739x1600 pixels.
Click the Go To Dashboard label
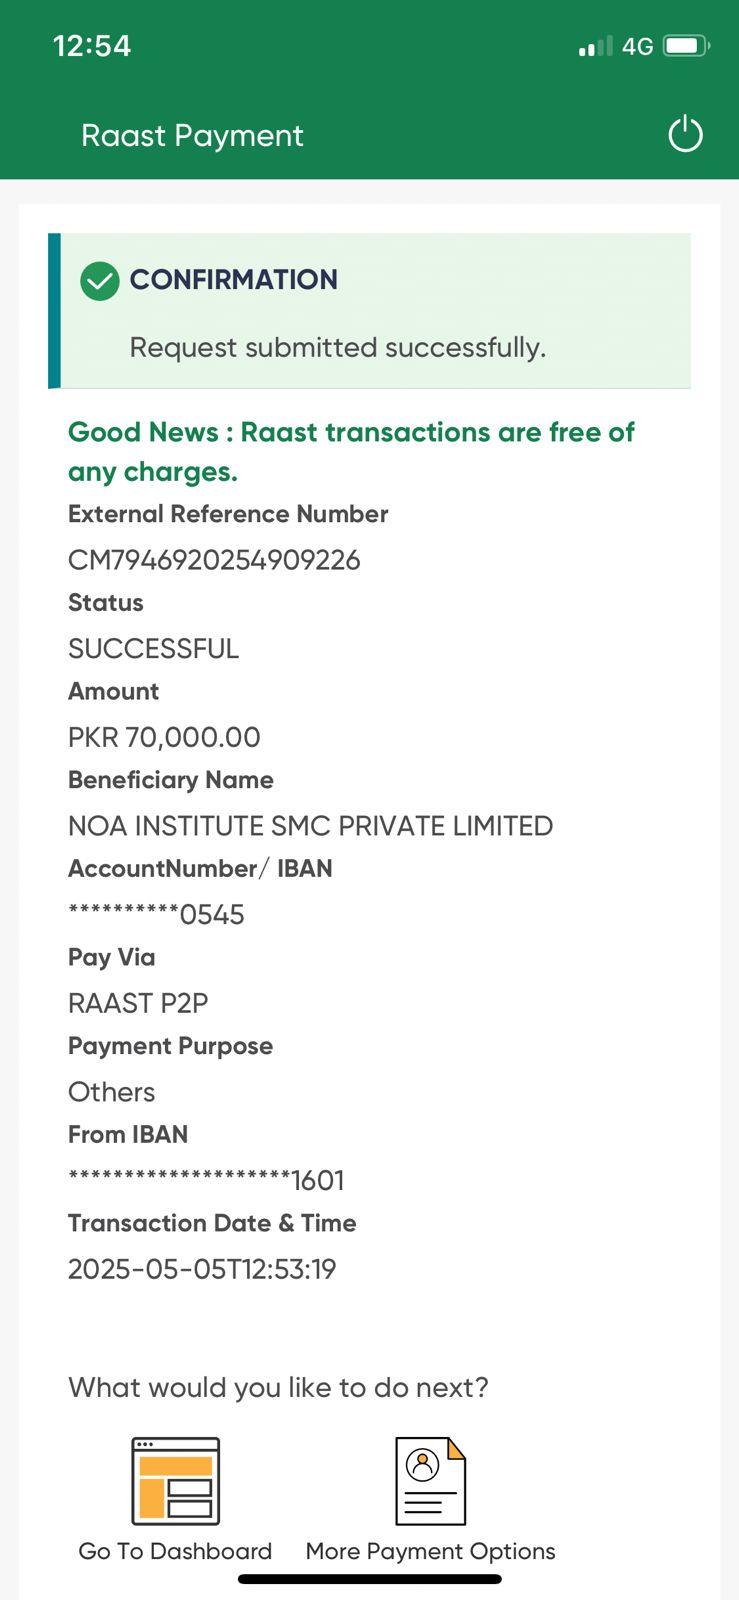175,1551
